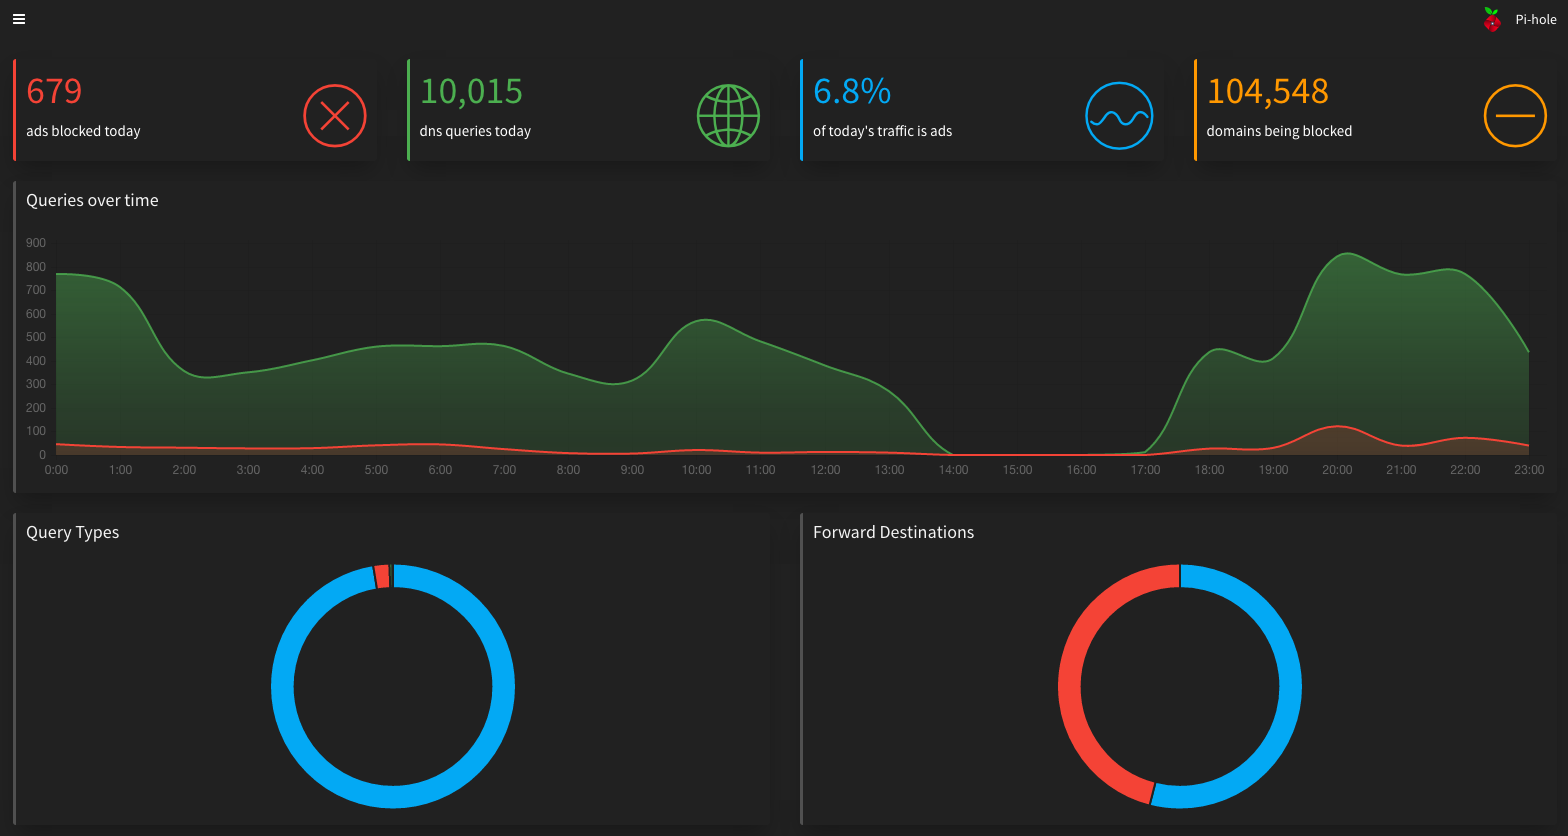Click the Forward Destinations panel title
The image size is (1568, 836).
893,532
